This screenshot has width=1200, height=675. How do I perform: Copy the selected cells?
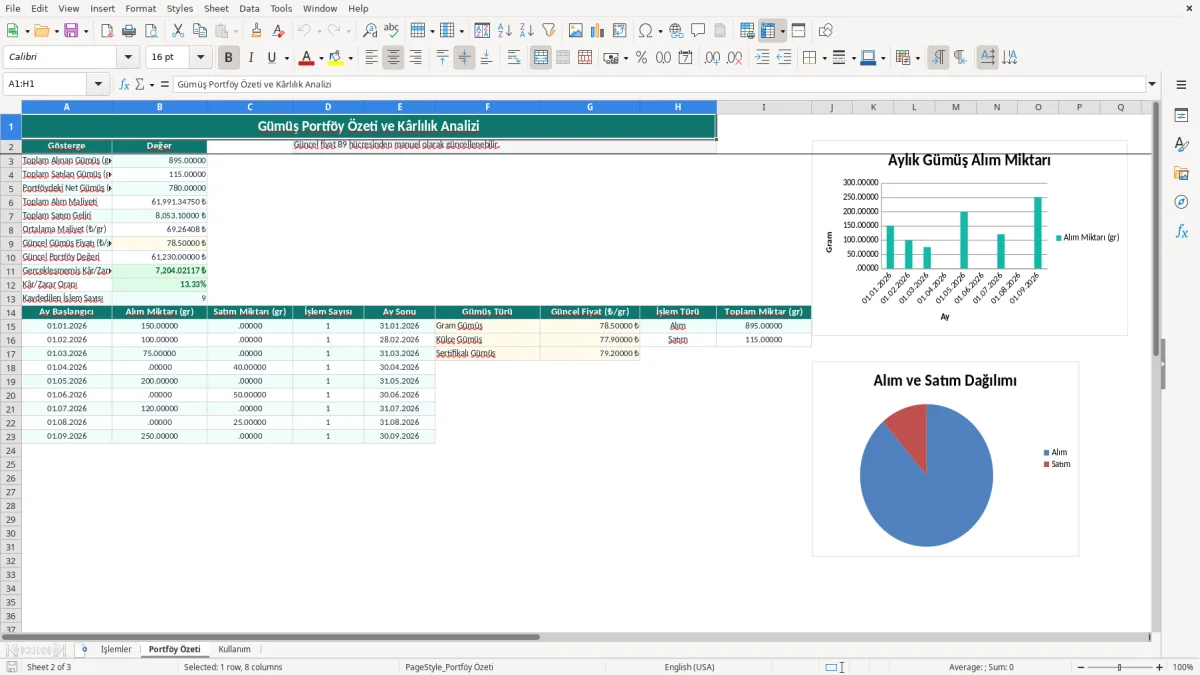coord(200,31)
